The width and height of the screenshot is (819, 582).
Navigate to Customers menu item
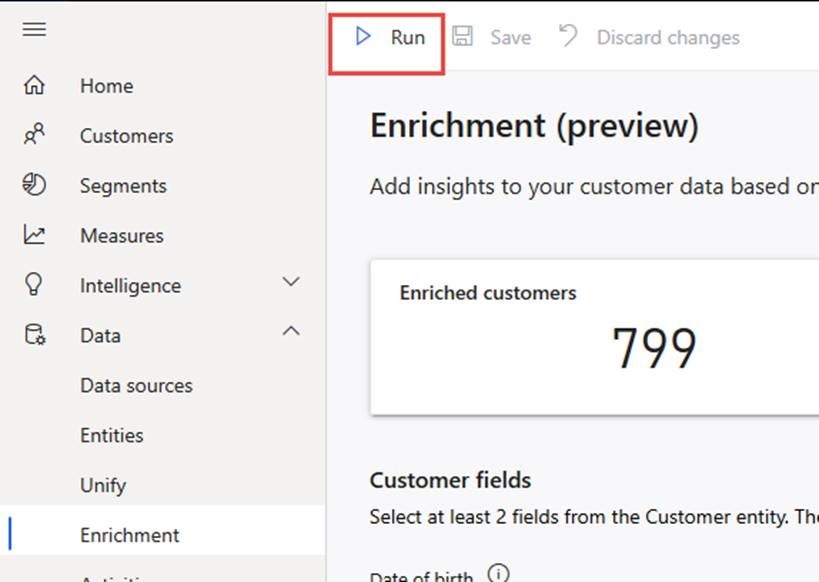point(126,135)
